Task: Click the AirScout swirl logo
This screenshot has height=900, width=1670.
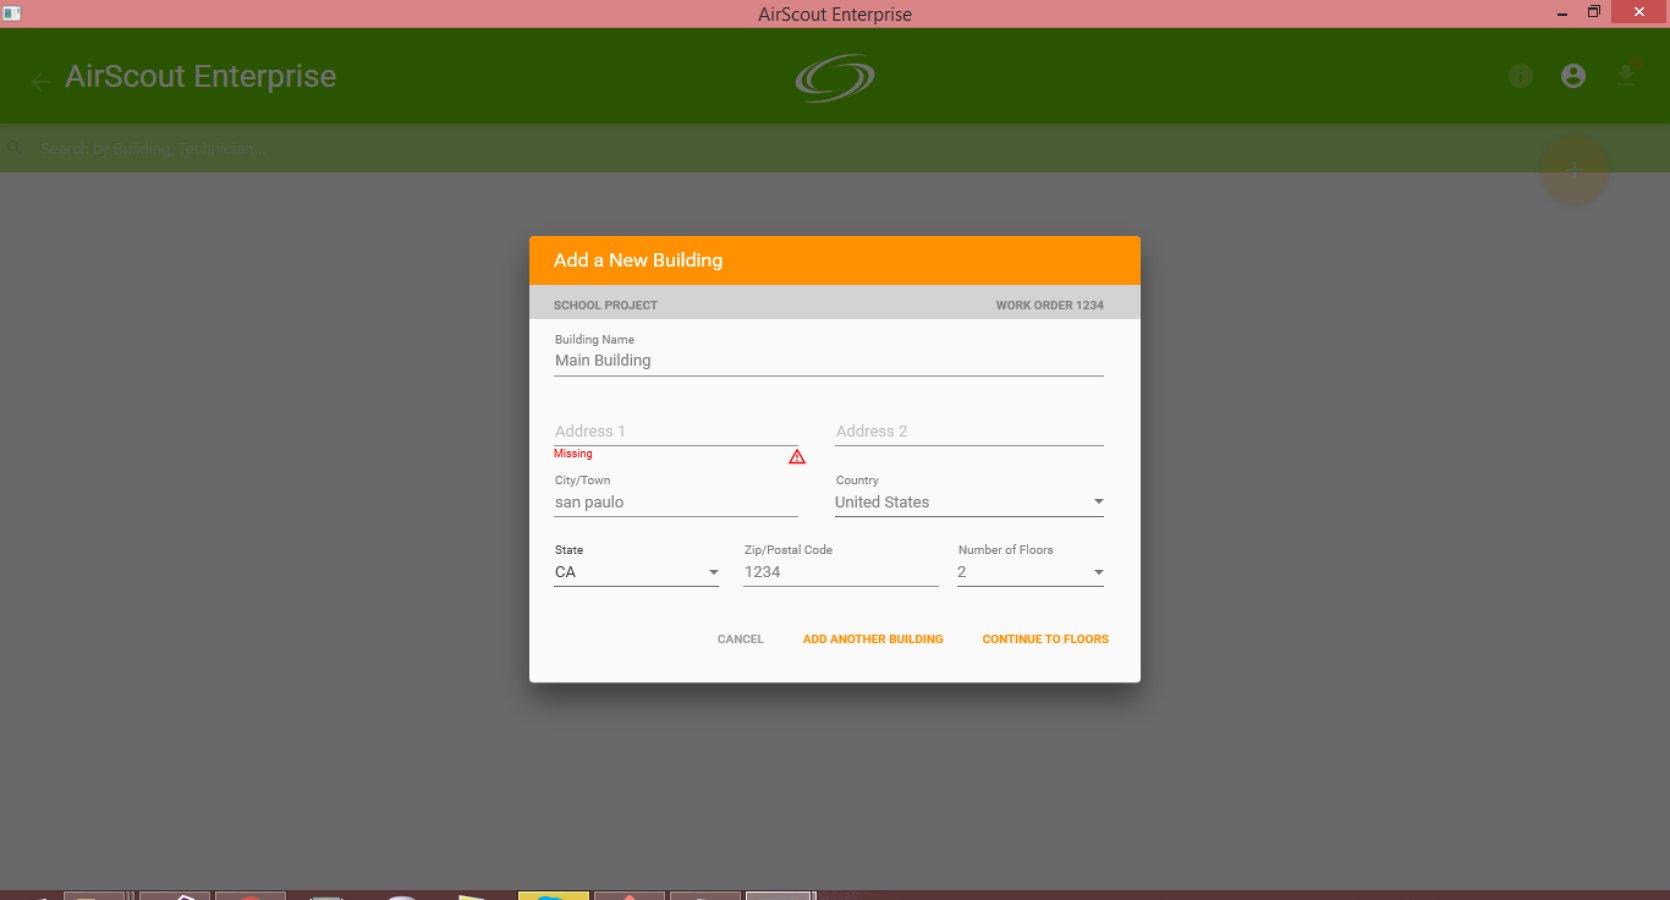Action: pyautogui.click(x=835, y=78)
